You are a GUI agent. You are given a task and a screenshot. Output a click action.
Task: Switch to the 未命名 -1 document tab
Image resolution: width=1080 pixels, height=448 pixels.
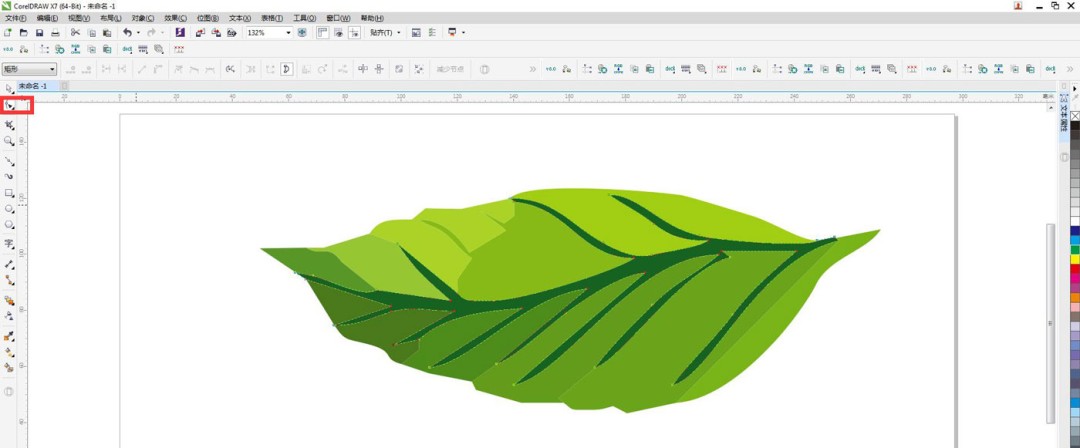pyautogui.click(x=39, y=87)
